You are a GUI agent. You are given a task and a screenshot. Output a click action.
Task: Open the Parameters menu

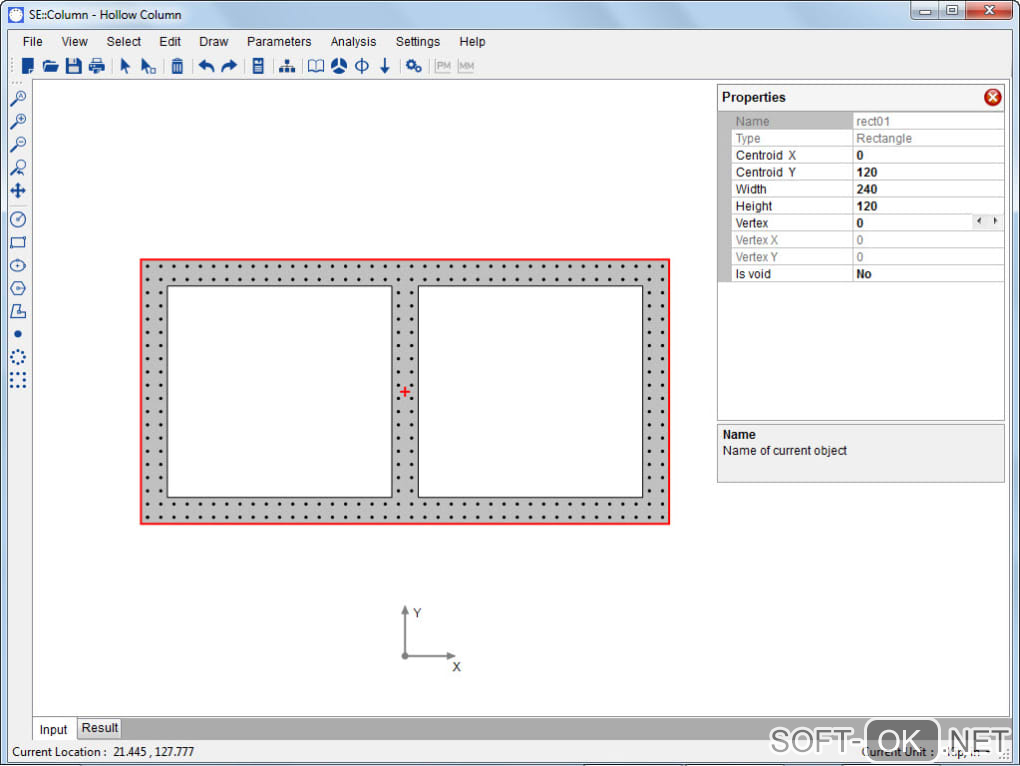[279, 42]
